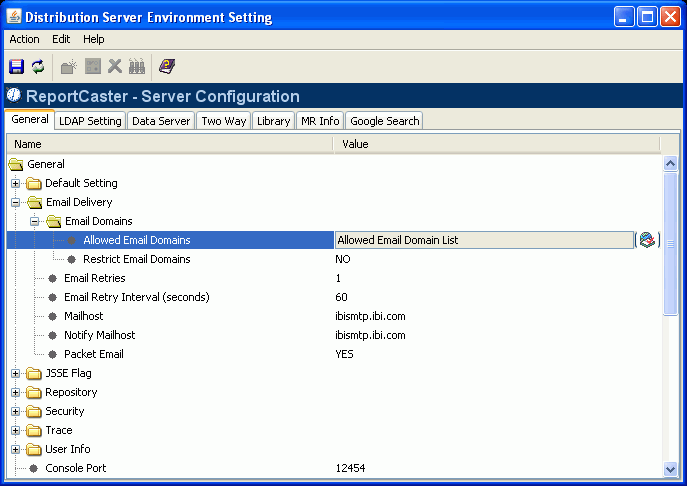Click the vertical scrollbar thumb
Image resolution: width=687 pixels, height=486 pixels.
670,244
